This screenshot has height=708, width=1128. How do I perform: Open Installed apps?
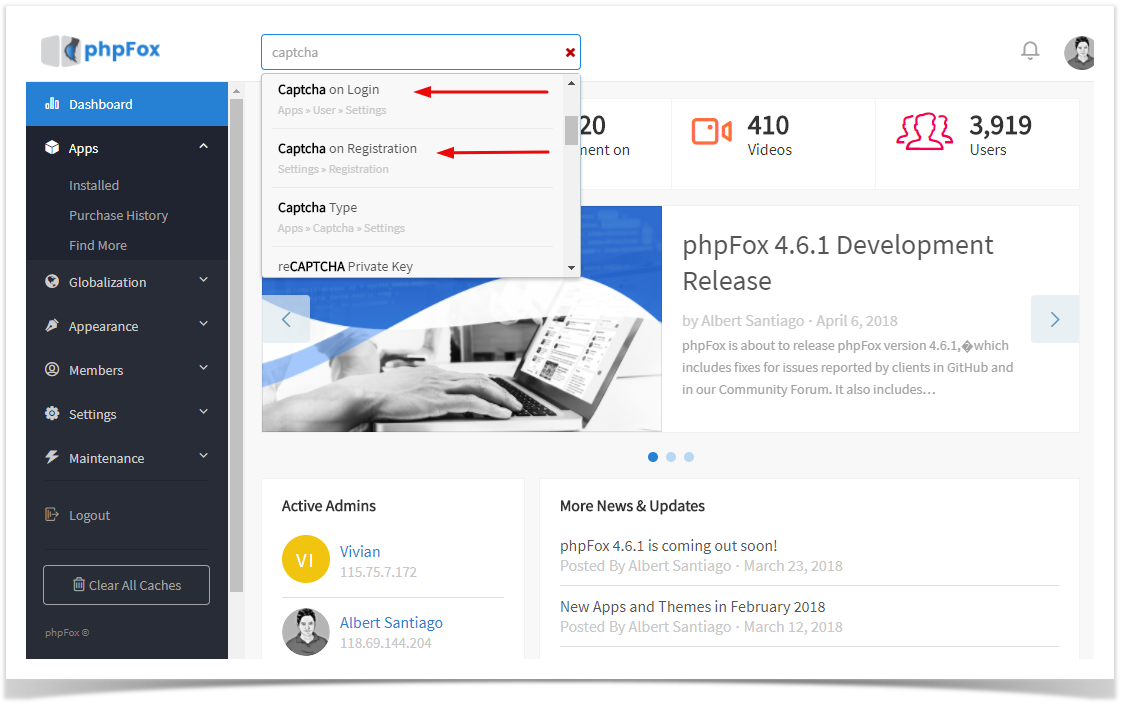point(94,186)
